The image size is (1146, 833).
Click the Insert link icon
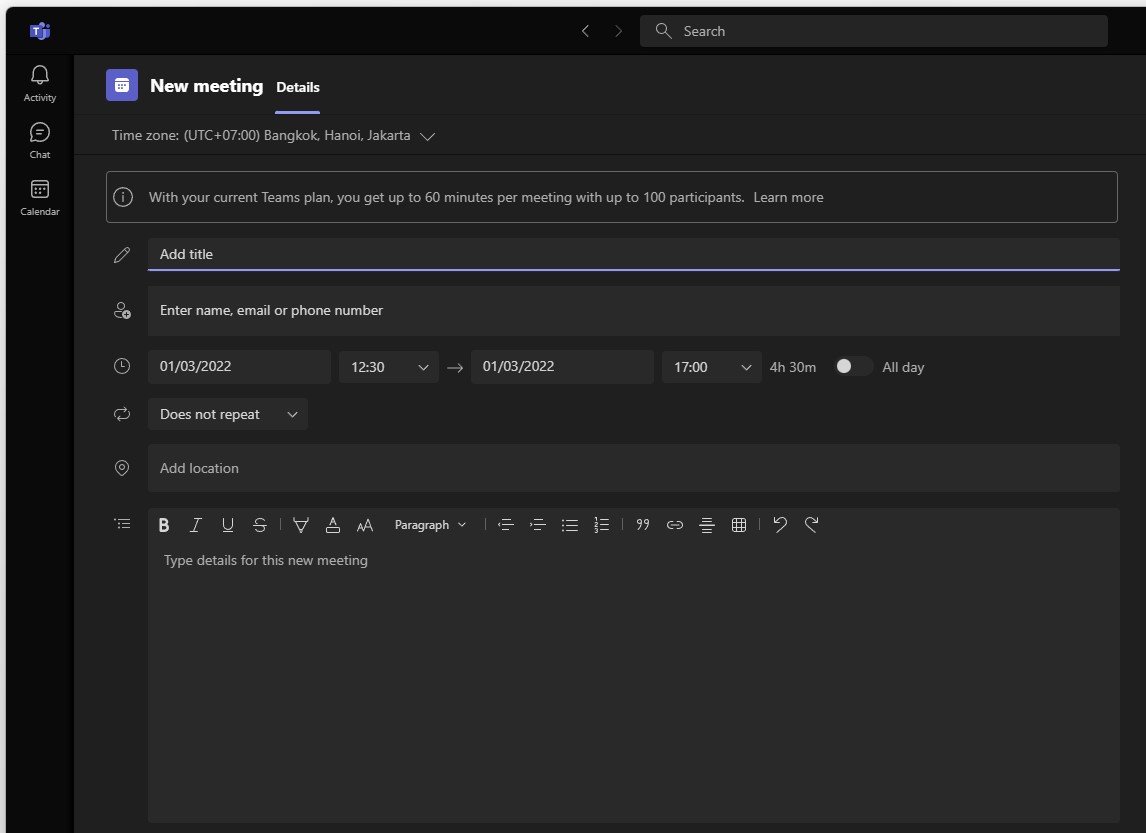click(675, 525)
